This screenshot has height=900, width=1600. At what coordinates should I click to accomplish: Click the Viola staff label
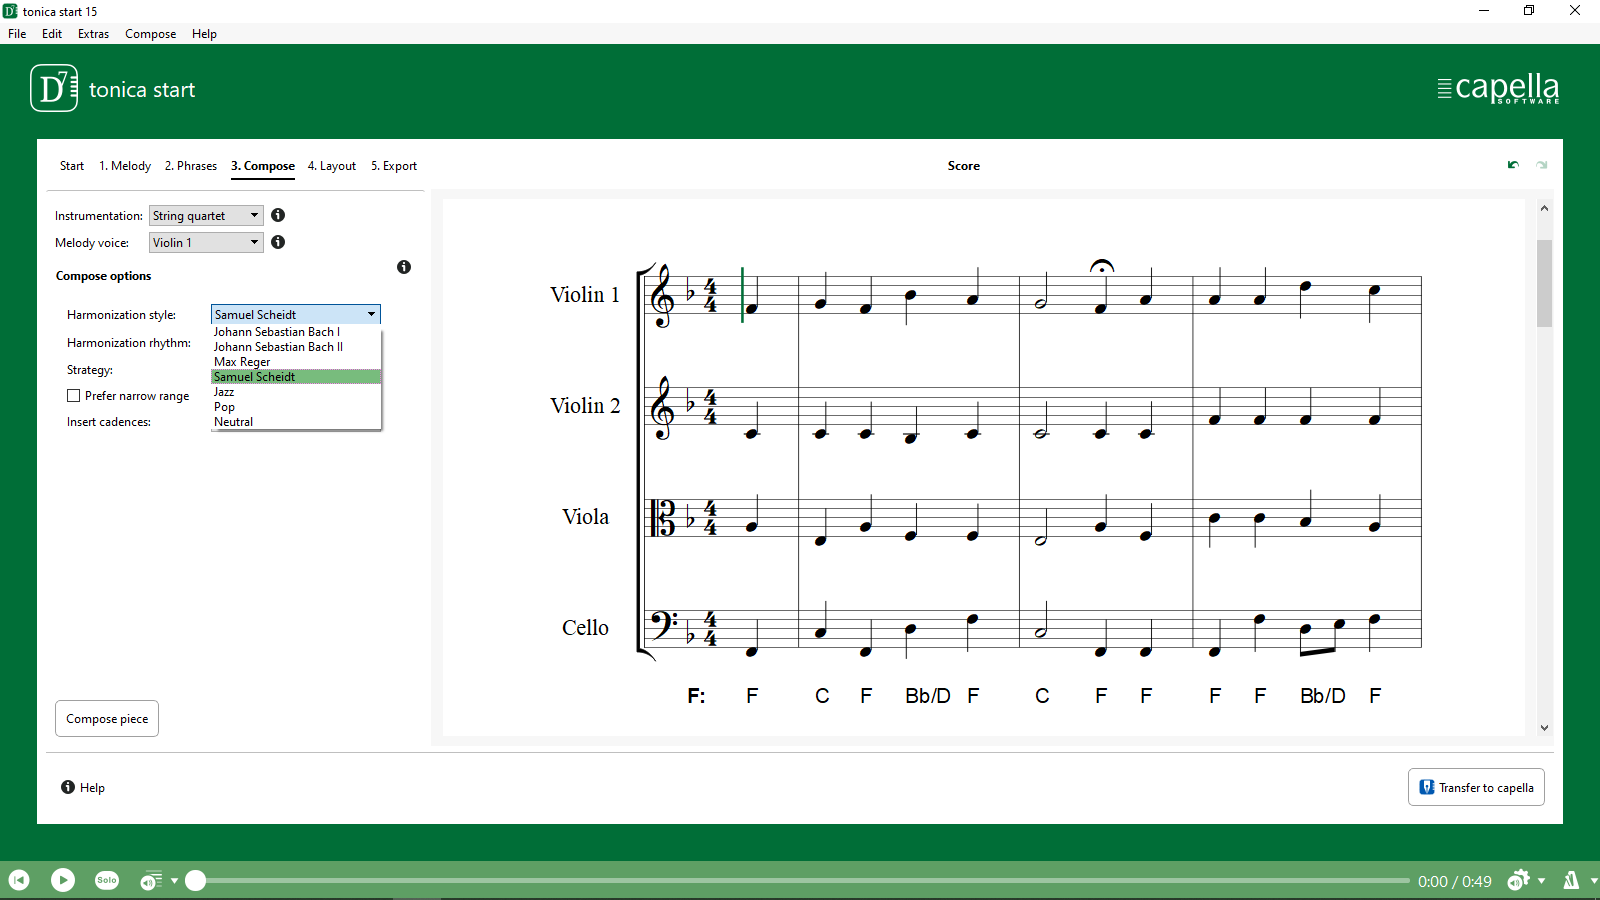coord(585,517)
